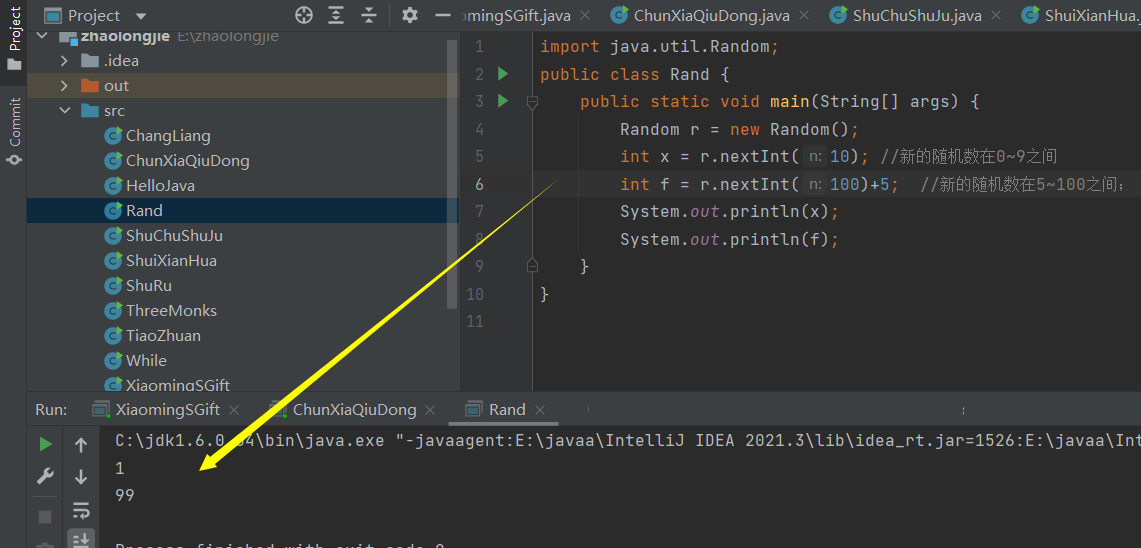Image resolution: width=1141 pixels, height=548 pixels.
Task: Click the Stop square button in Run panel
Action: 45,517
